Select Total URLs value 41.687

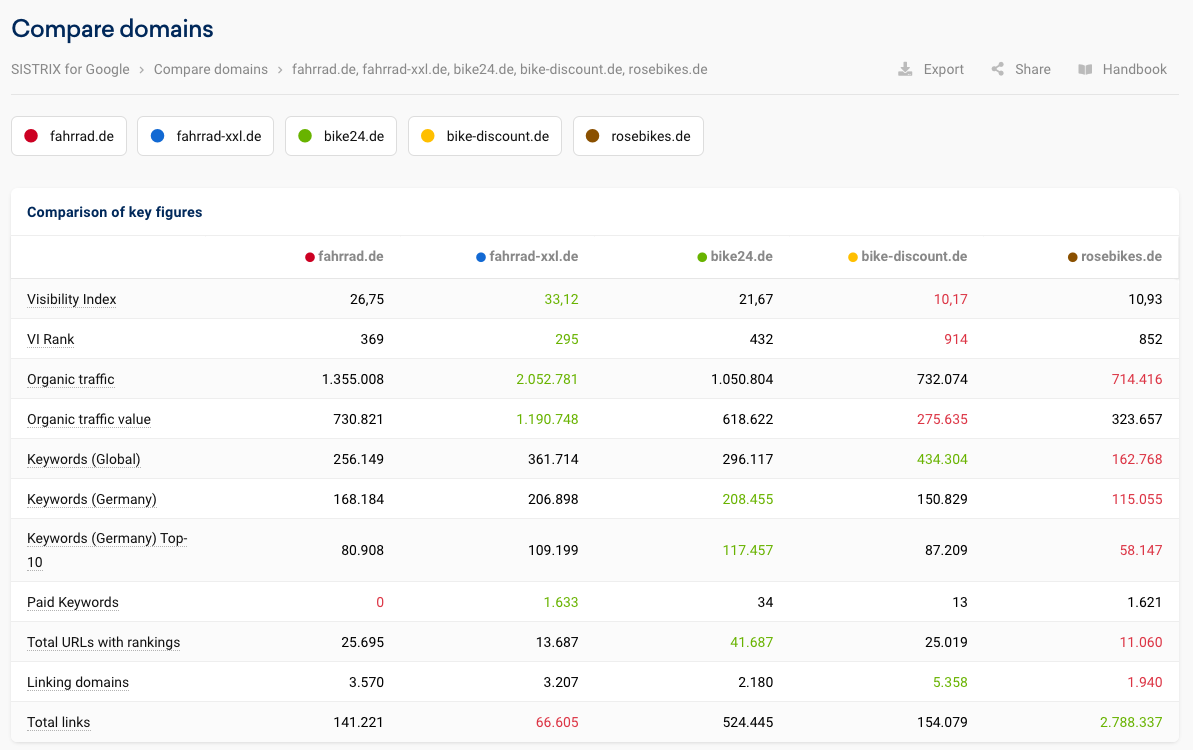[x=752, y=642]
